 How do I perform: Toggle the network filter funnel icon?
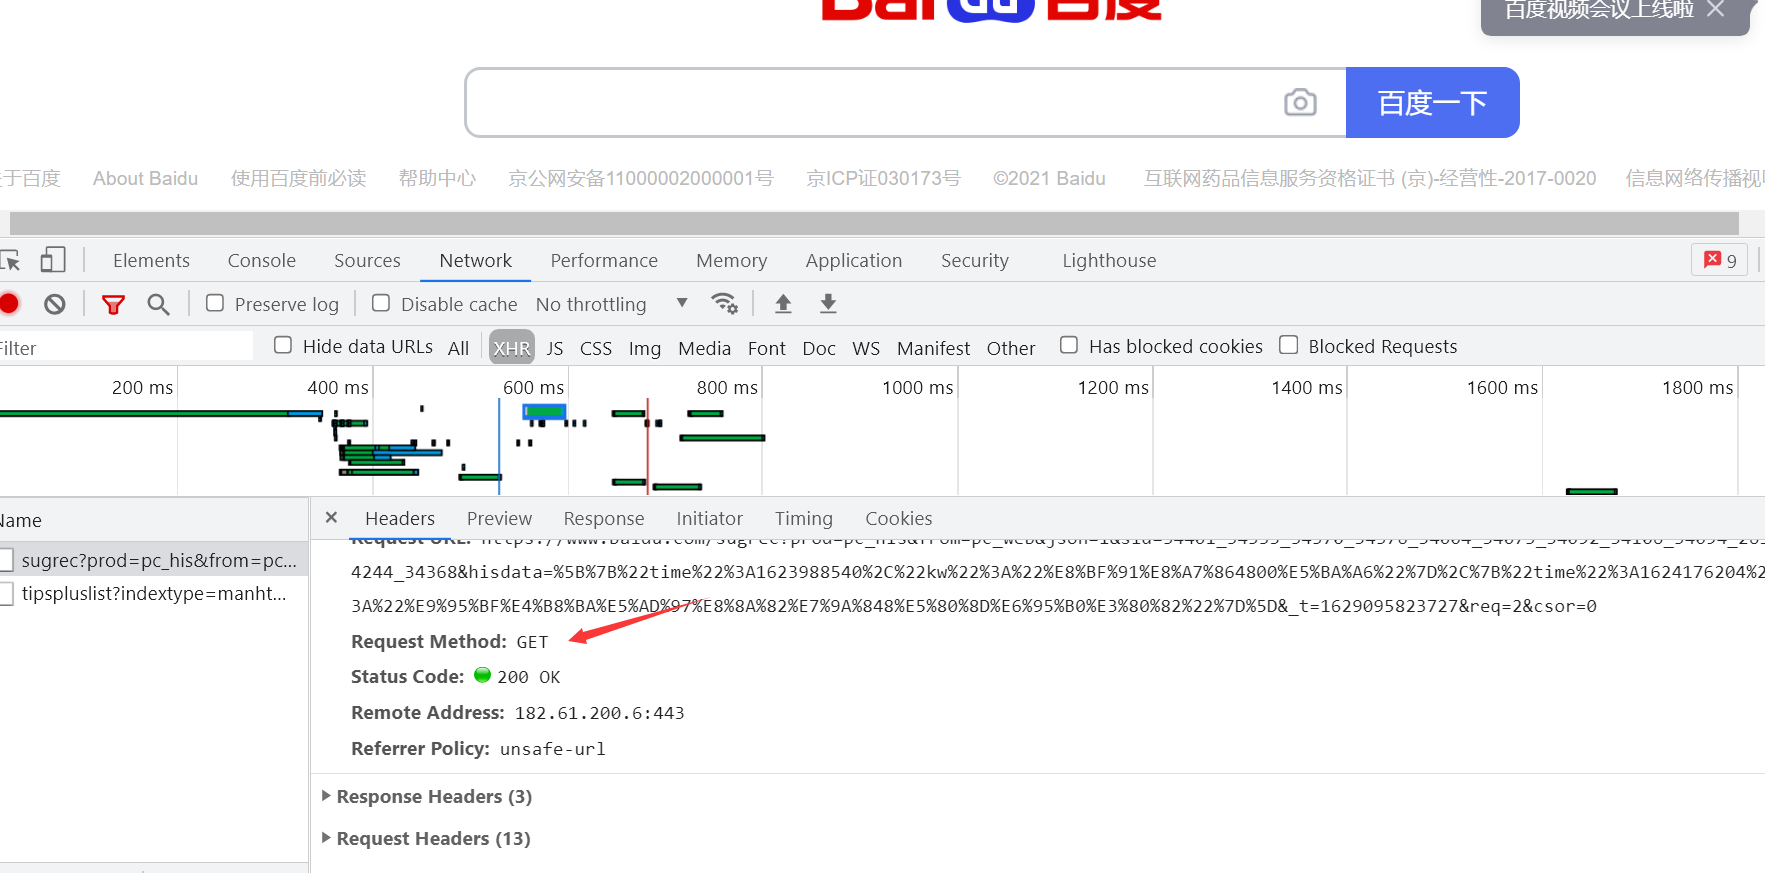113,304
